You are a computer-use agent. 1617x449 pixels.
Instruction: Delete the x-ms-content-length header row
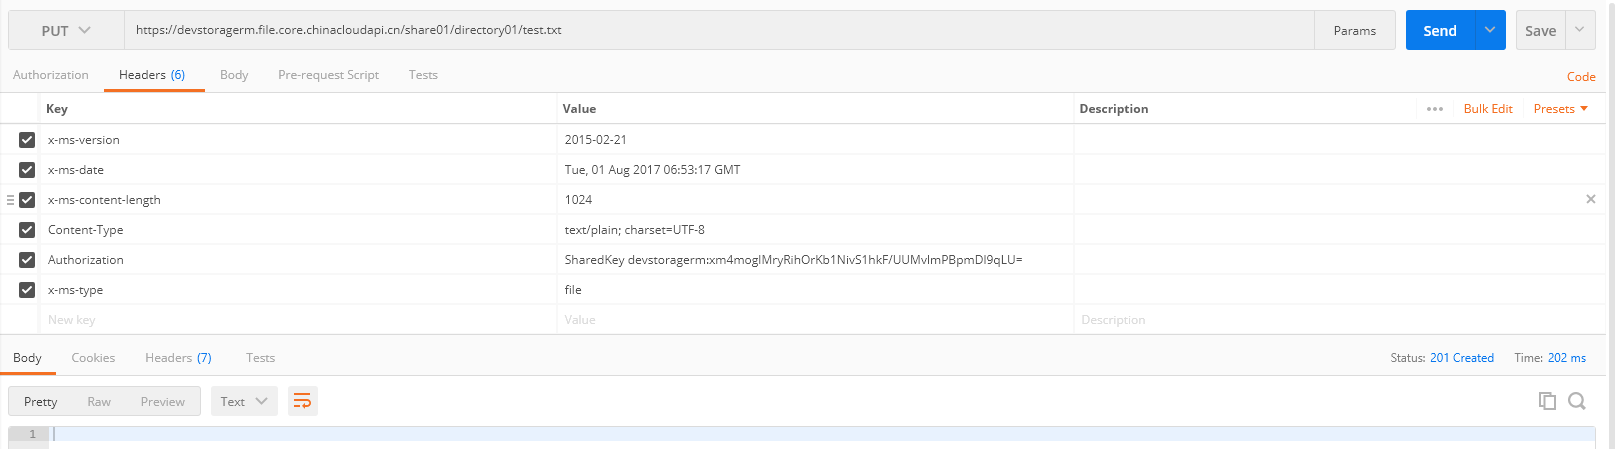click(x=1590, y=199)
